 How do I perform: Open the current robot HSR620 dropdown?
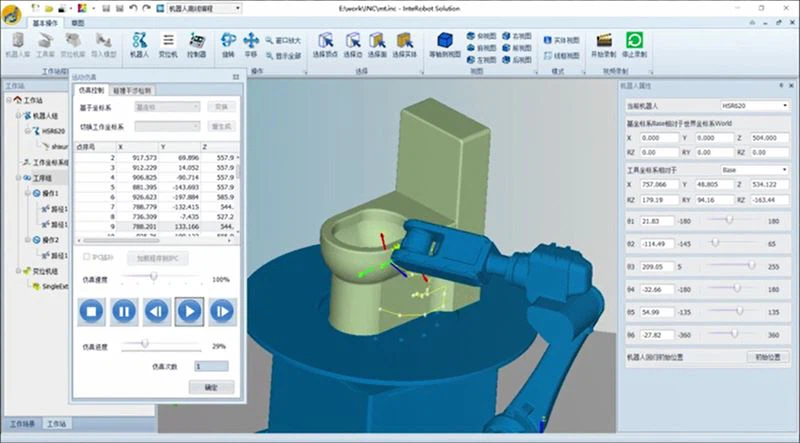click(x=754, y=106)
